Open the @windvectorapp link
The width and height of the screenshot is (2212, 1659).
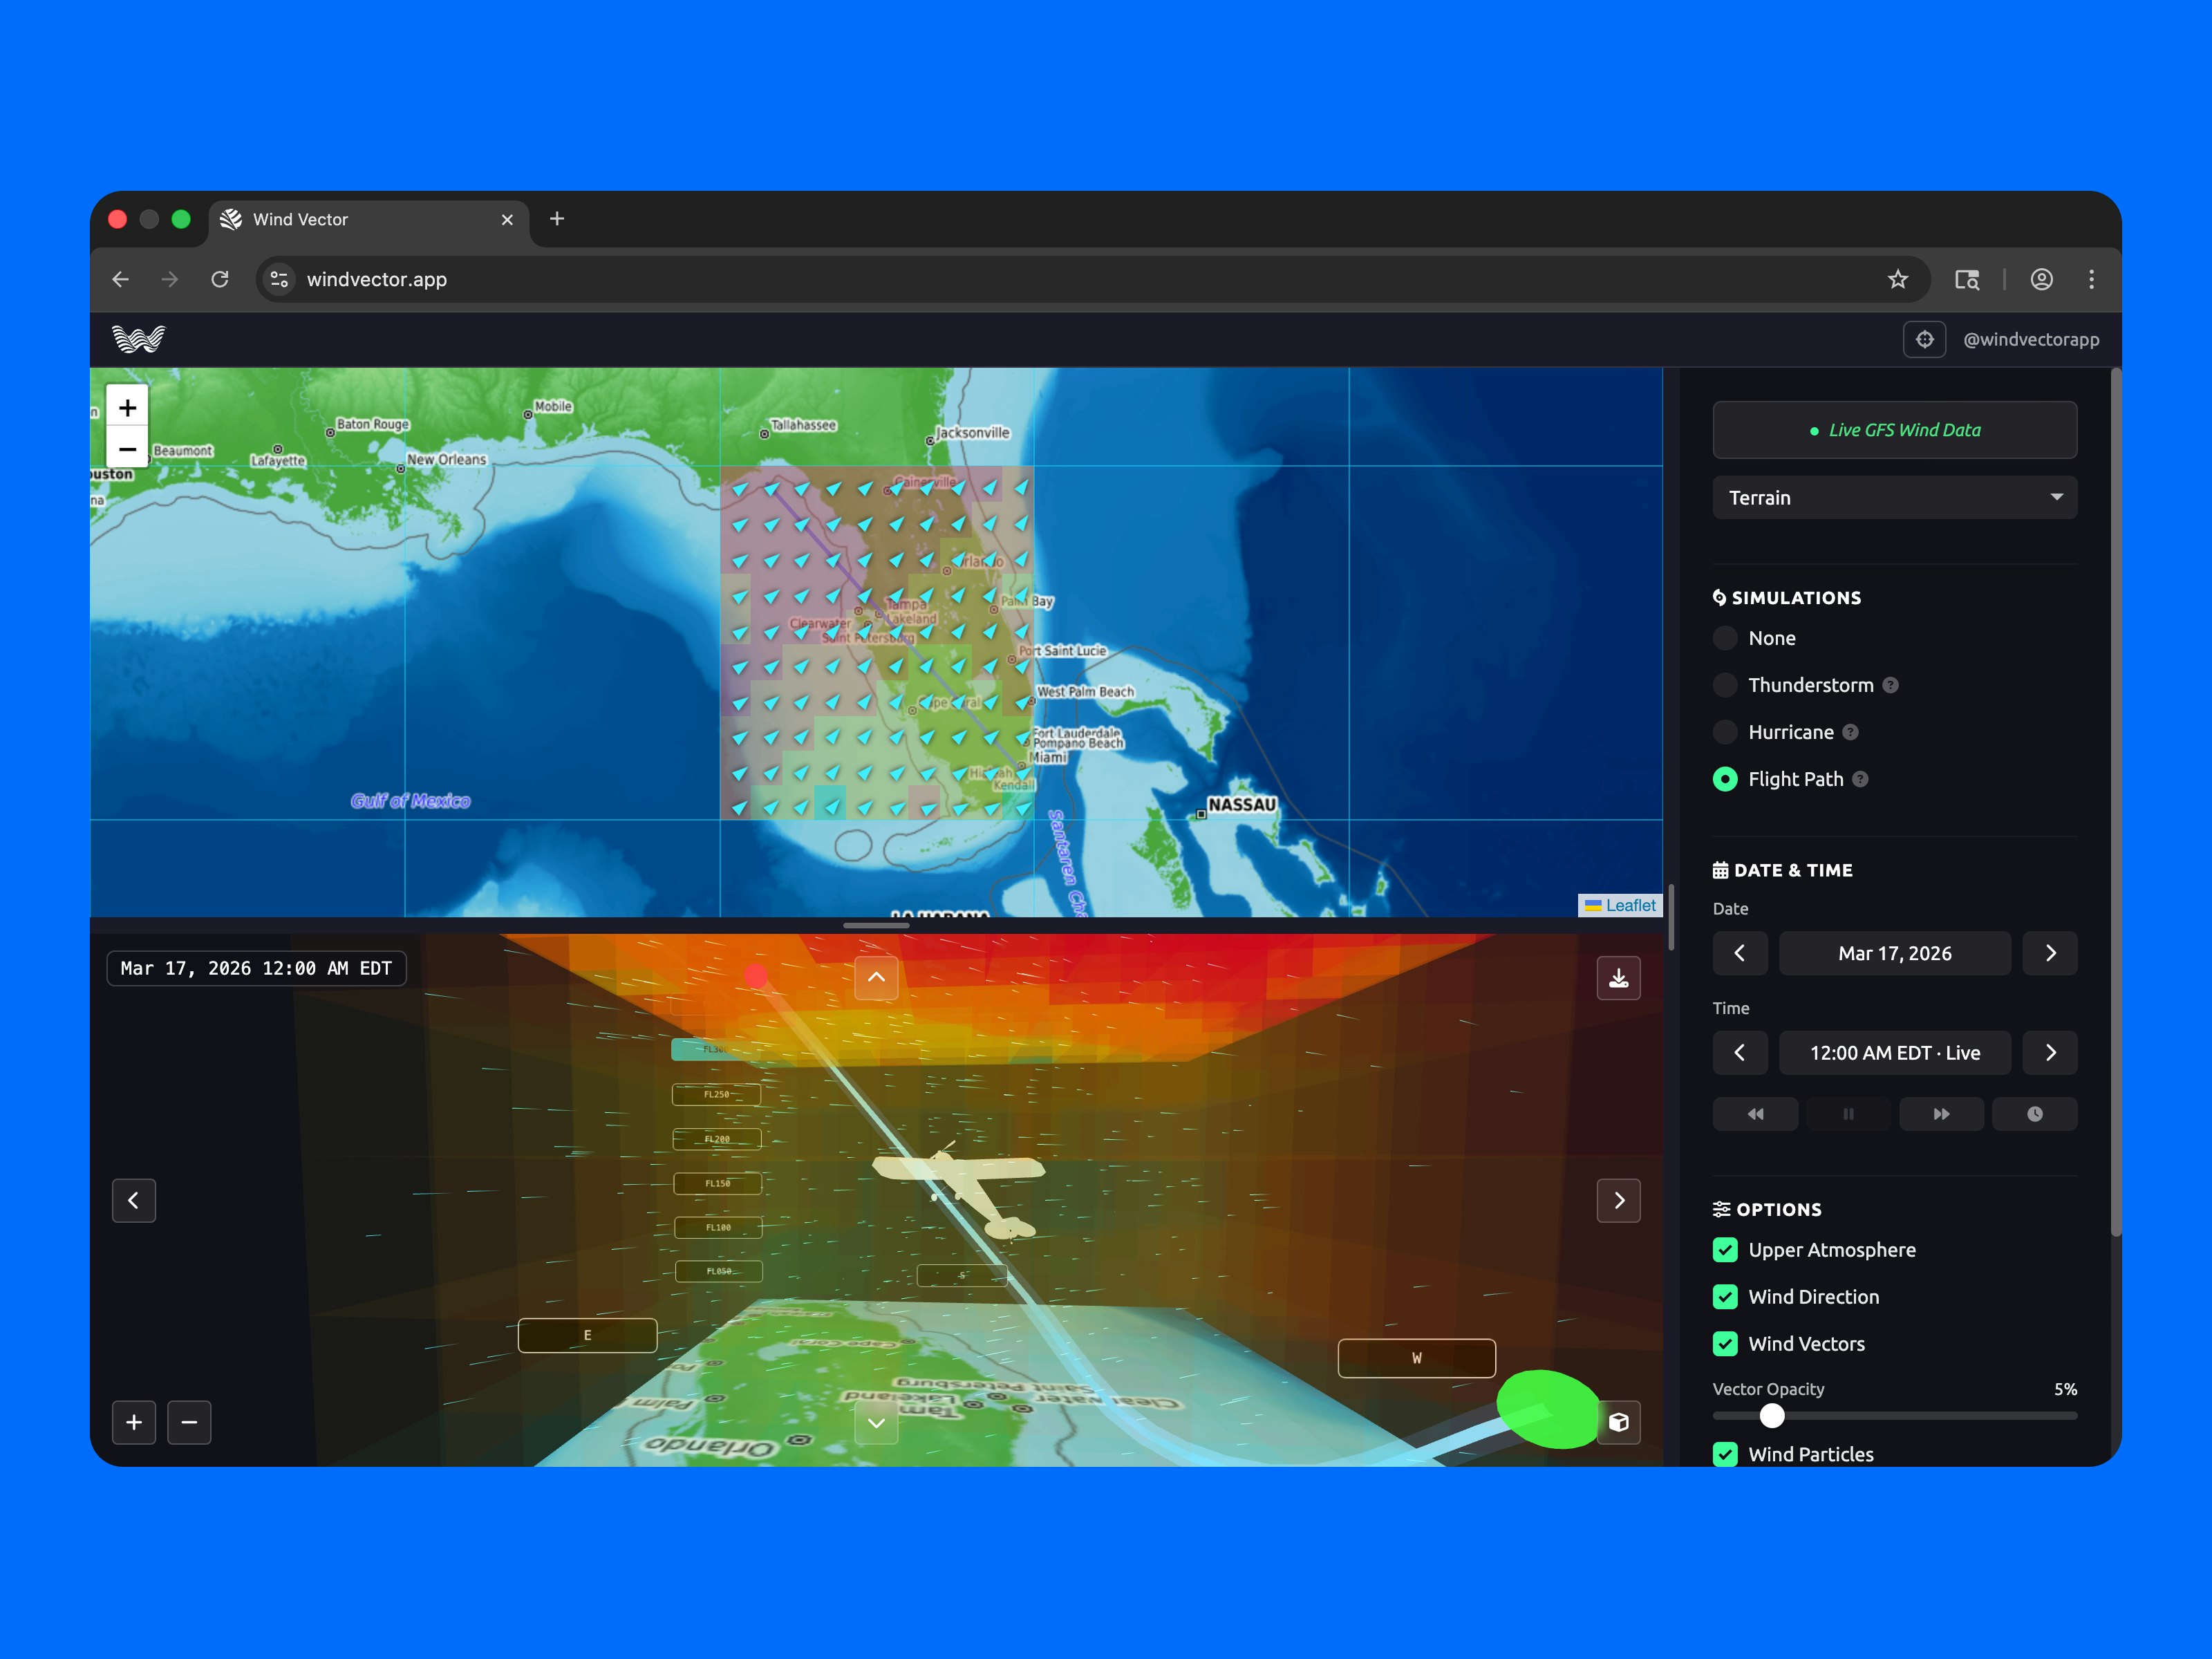2030,339
